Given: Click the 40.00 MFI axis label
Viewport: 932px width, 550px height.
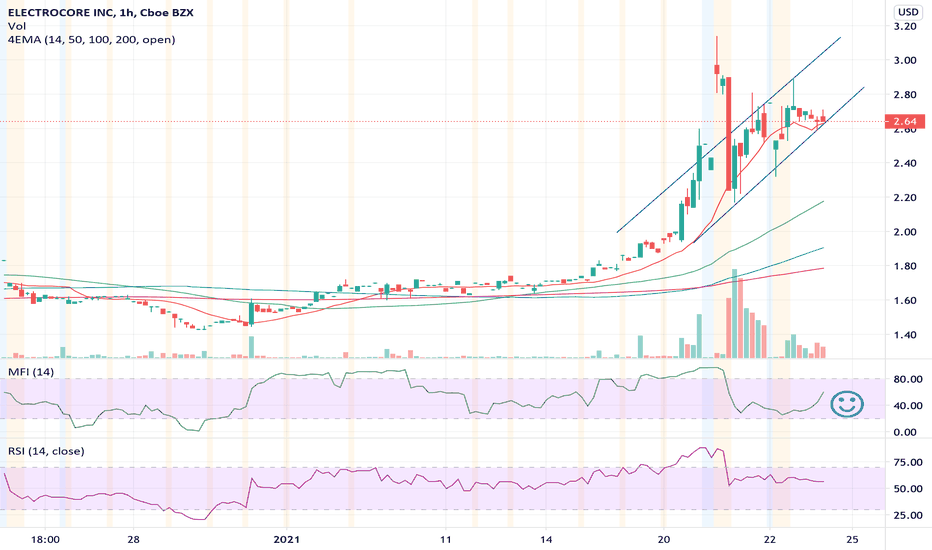Looking at the screenshot, I should pyautogui.click(x=908, y=406).
